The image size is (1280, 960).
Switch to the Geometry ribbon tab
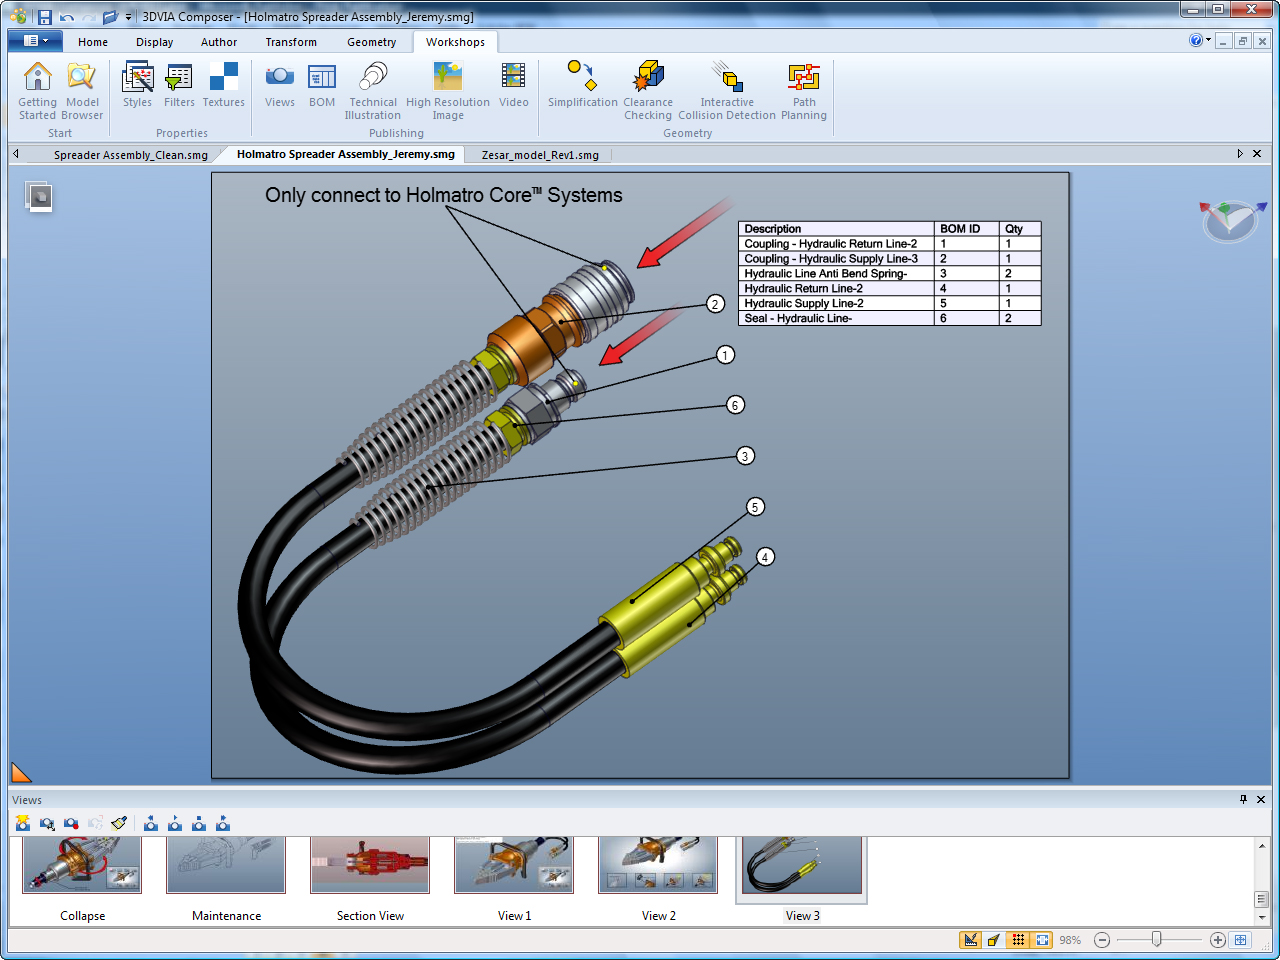(x=371, y=42)
